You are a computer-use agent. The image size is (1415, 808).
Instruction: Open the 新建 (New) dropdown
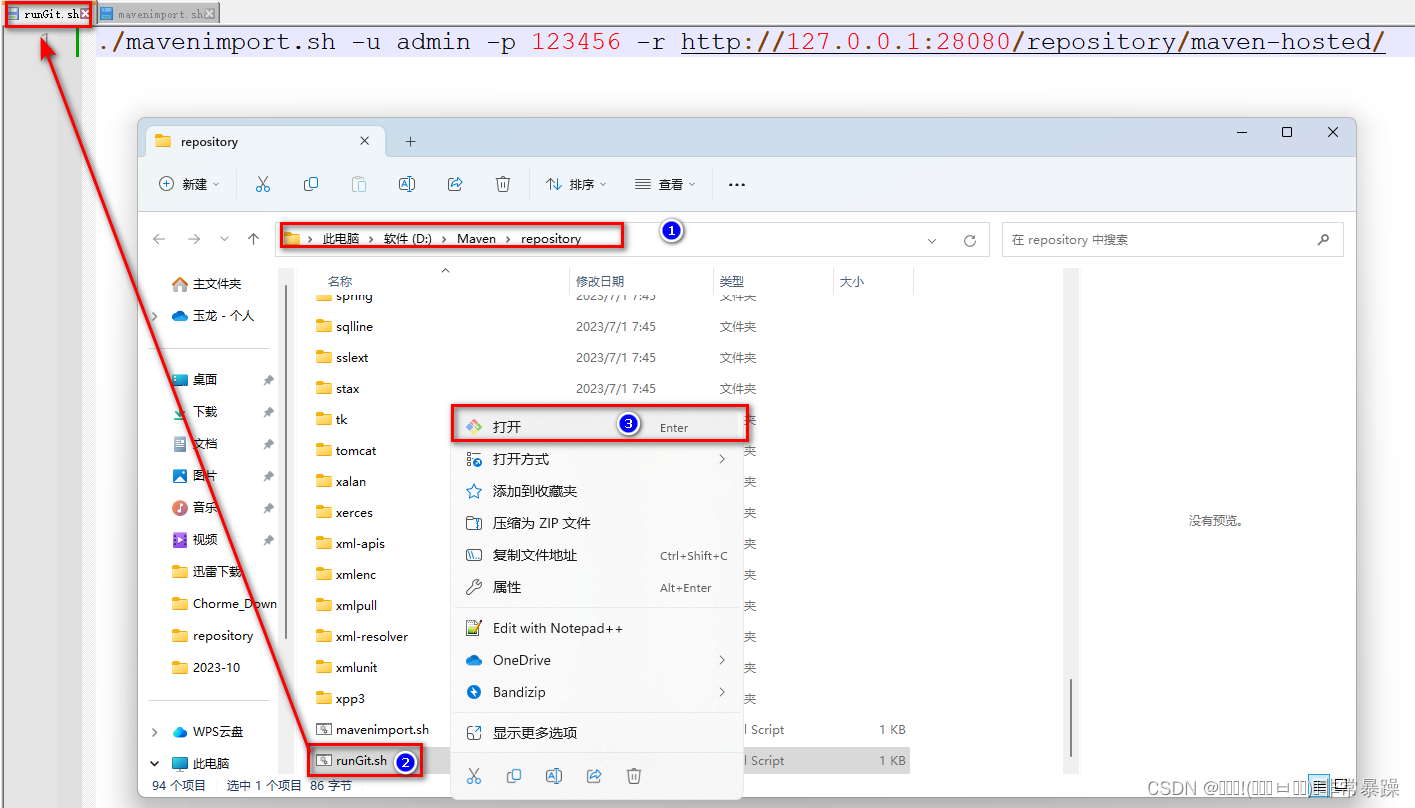(x=190, y=184)
